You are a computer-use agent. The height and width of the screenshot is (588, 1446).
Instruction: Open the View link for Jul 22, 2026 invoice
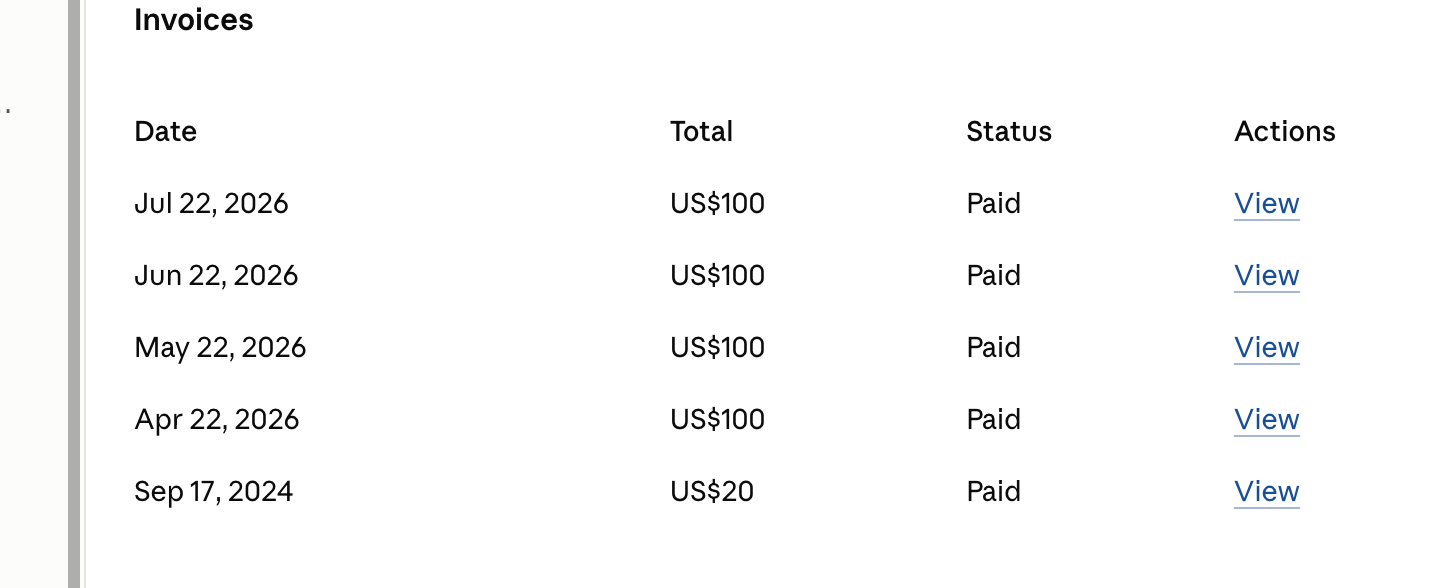pos(1267,204)
